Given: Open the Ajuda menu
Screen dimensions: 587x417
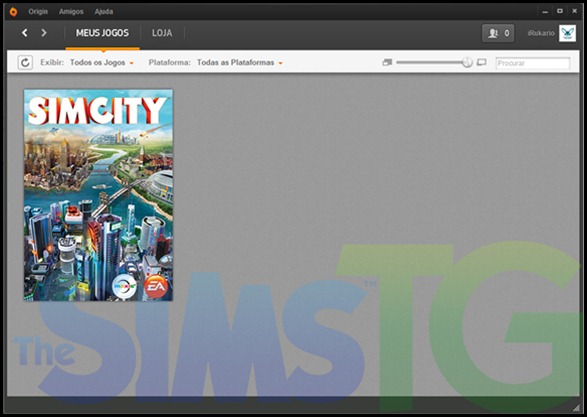Looking at the screenshot, I should [104, 12].
